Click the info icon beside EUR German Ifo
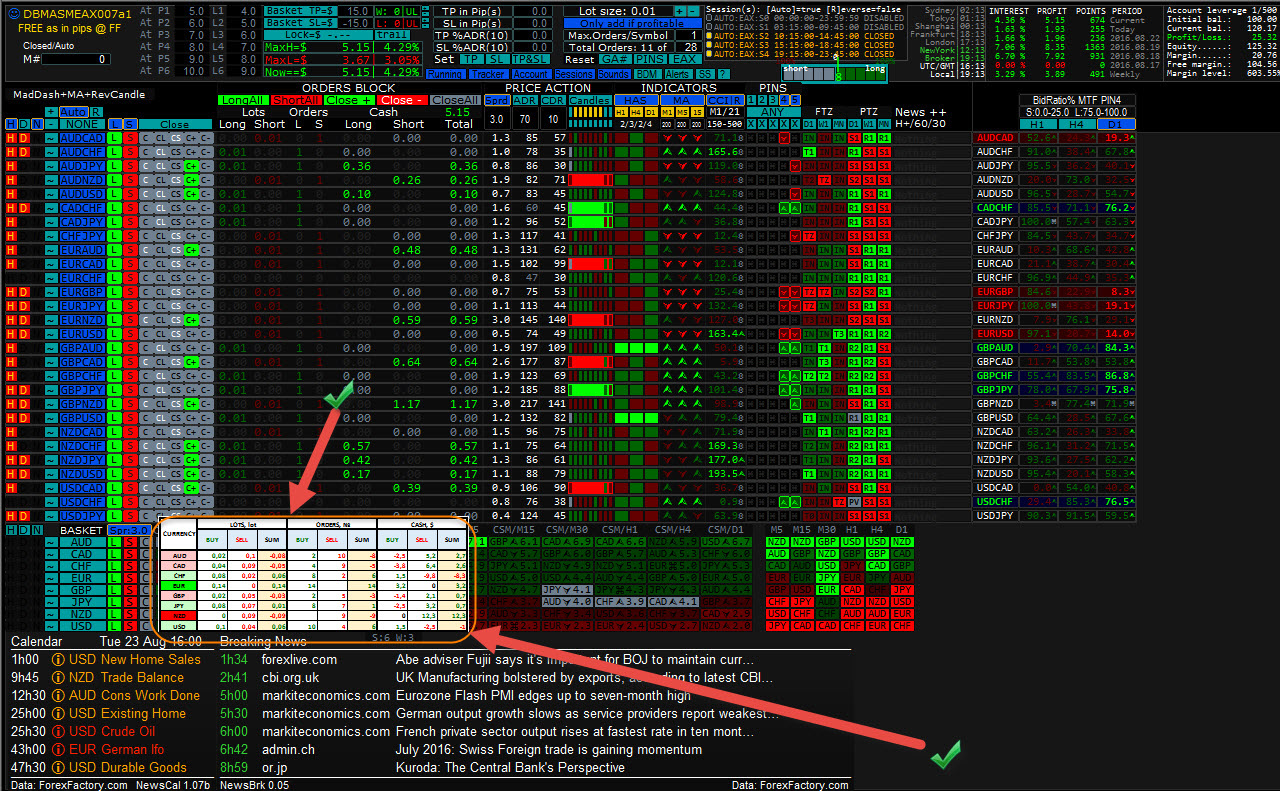Screen dimensions: 1280x791 (58, 750)
